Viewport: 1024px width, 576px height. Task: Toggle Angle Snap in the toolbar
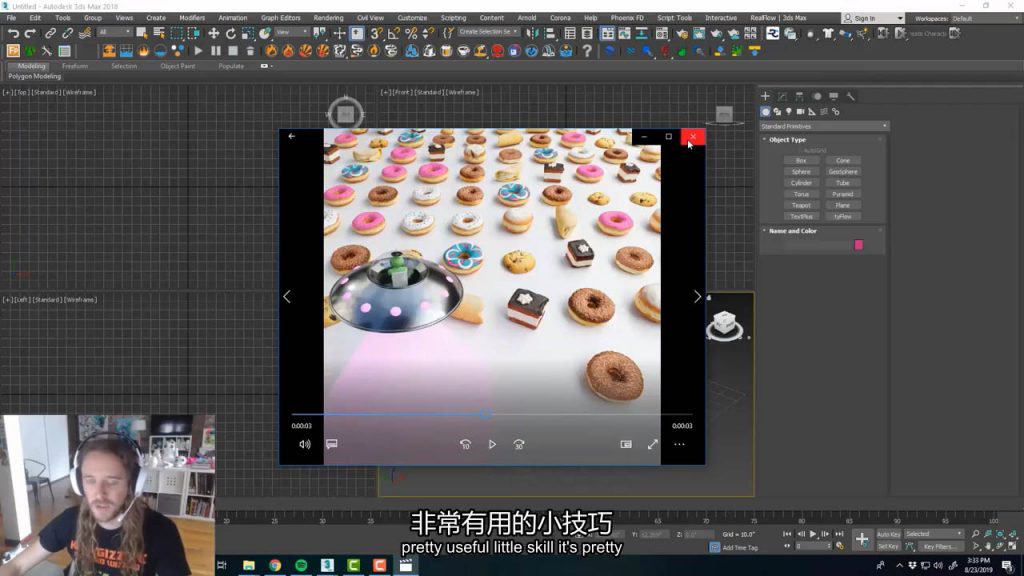coord(394,33)
